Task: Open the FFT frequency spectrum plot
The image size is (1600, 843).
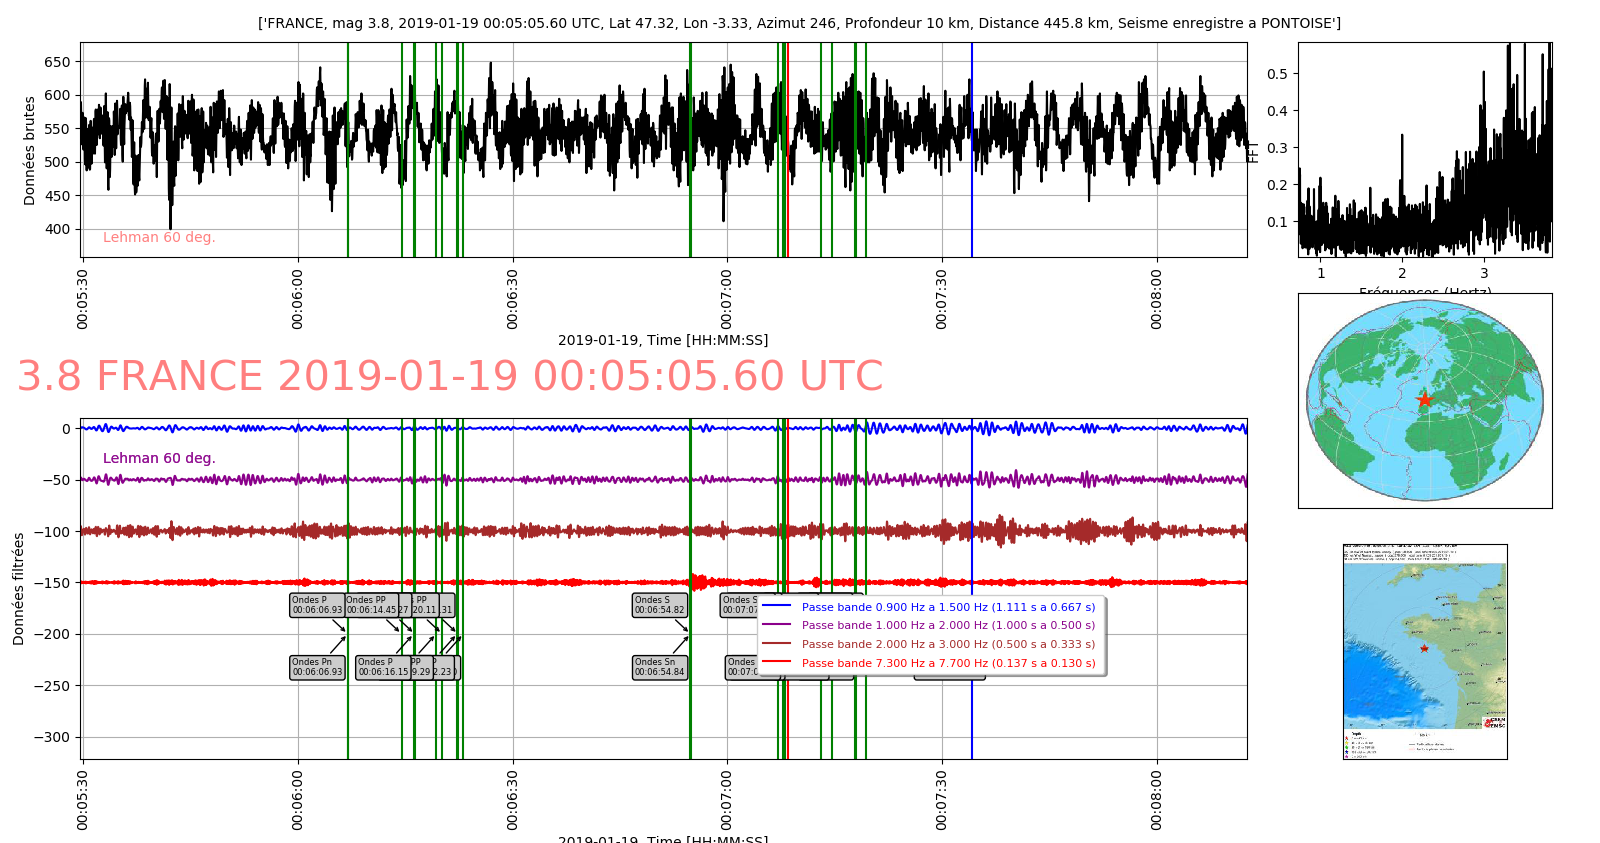Action: tap(1424, 150)
